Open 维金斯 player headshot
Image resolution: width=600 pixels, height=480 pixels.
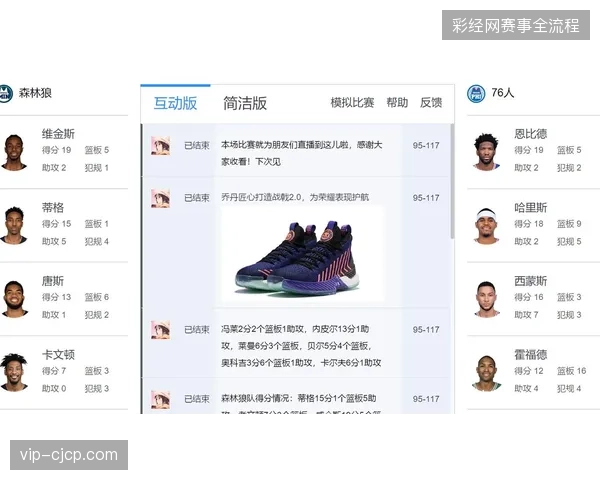[13, 152]
